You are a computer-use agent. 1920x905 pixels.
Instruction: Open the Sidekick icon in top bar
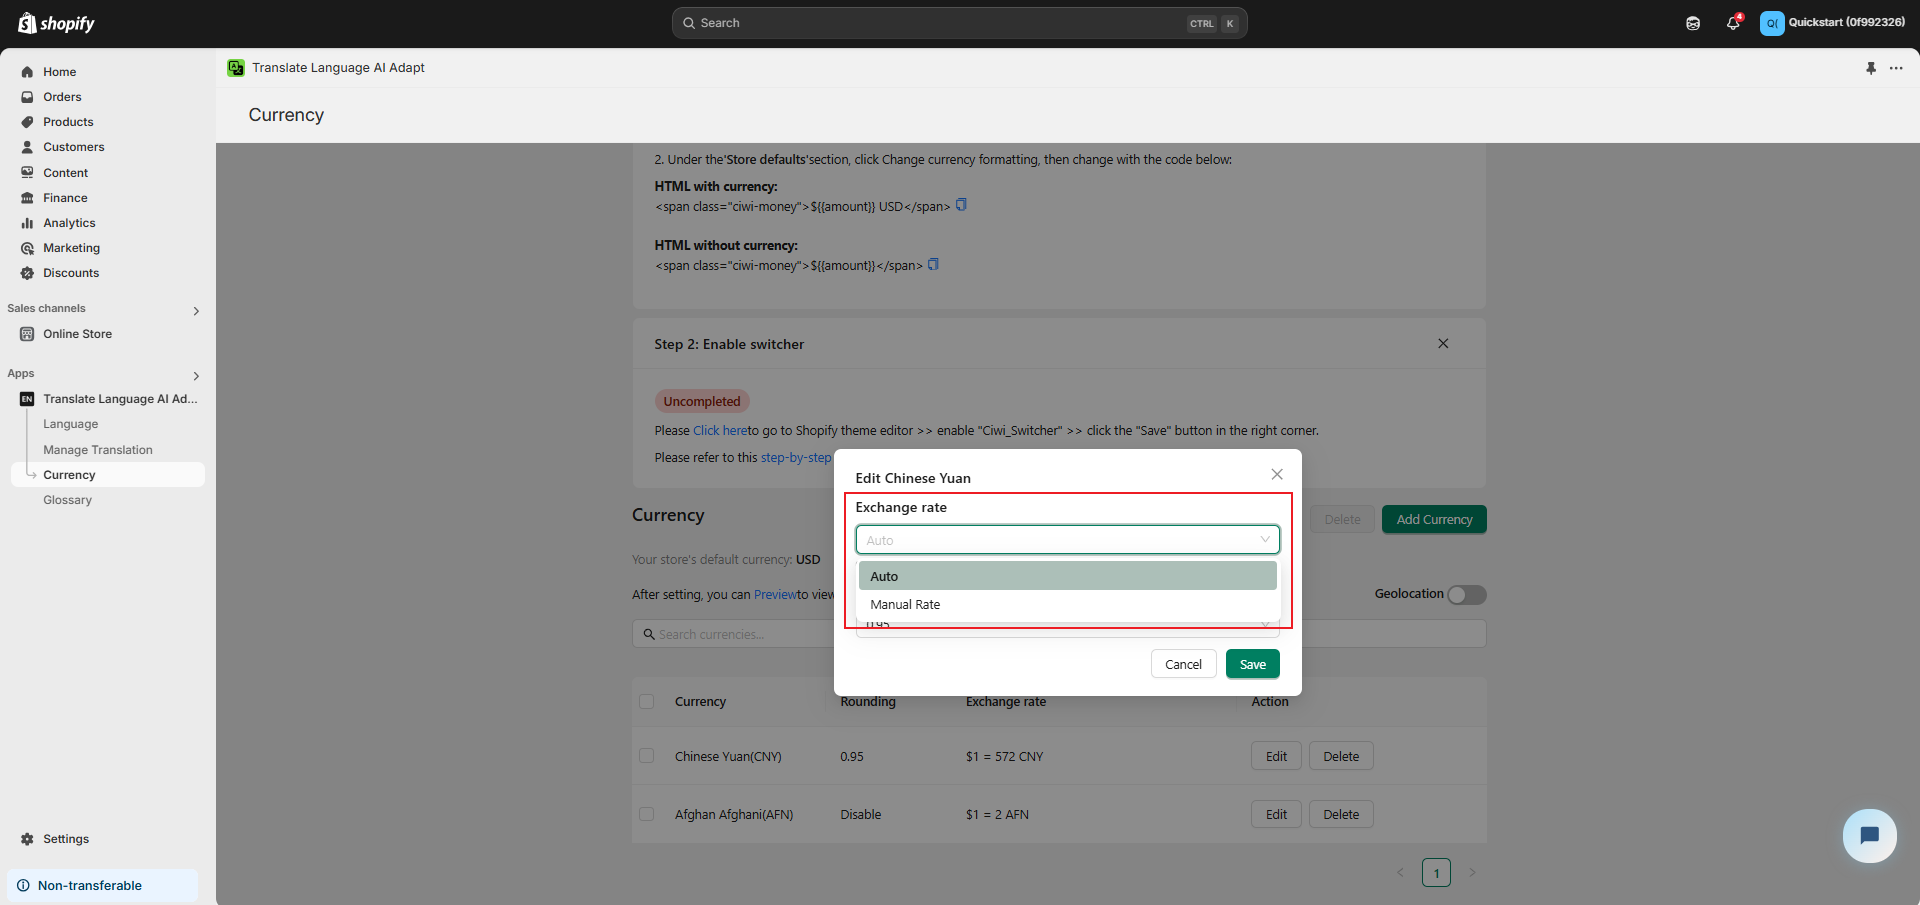point(1693,23)
